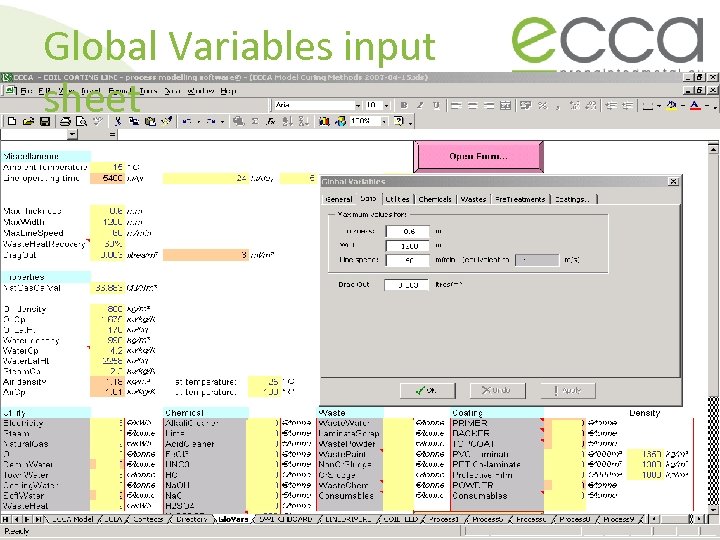Image resolution: width=720 pixels, height=540 pixels.
Task: Sort ascending with the A-Z icon
Action: pos(287,121)
